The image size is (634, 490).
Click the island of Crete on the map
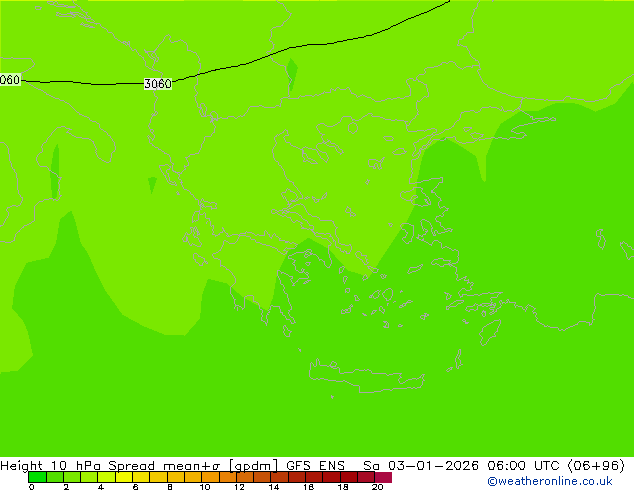366,378
